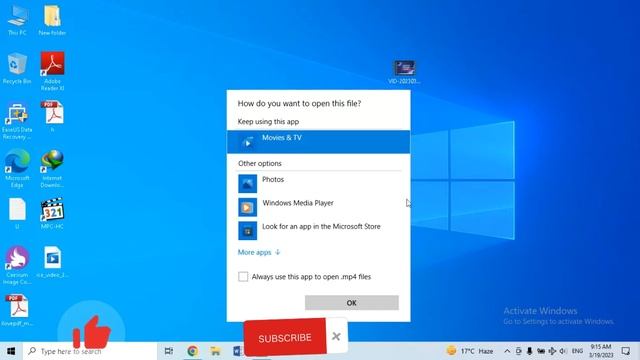Select Microsoft Edge desktop icon

tap(17, 168)
